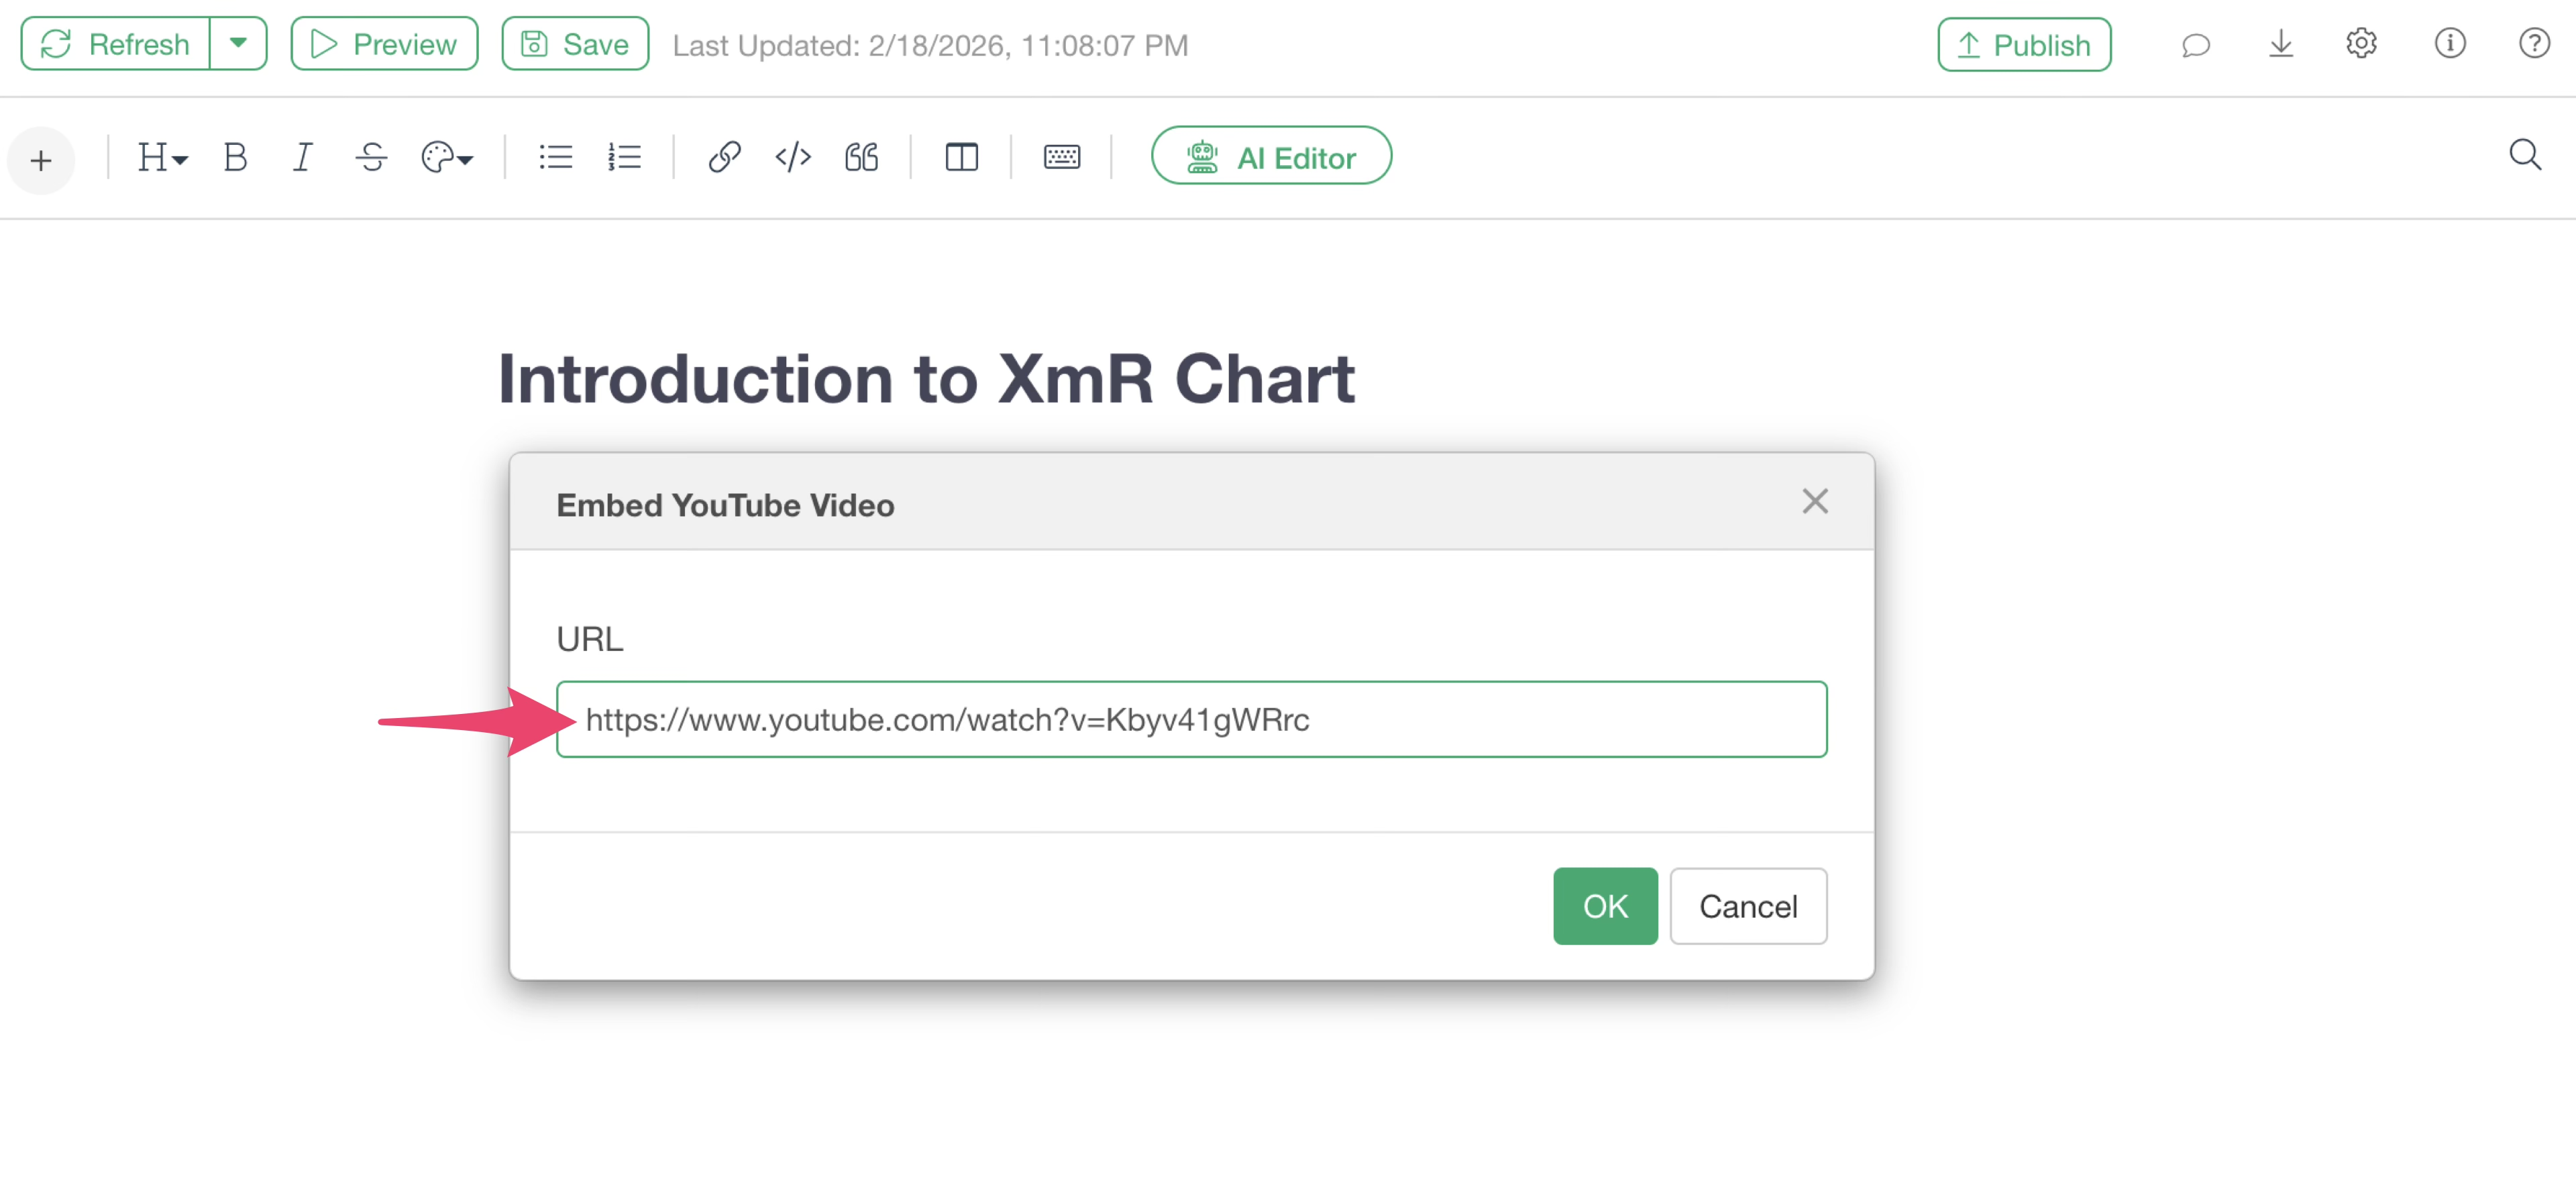Insert a numbered list
Viewport: 2576px width, 1181px height.
coord(624,157)
